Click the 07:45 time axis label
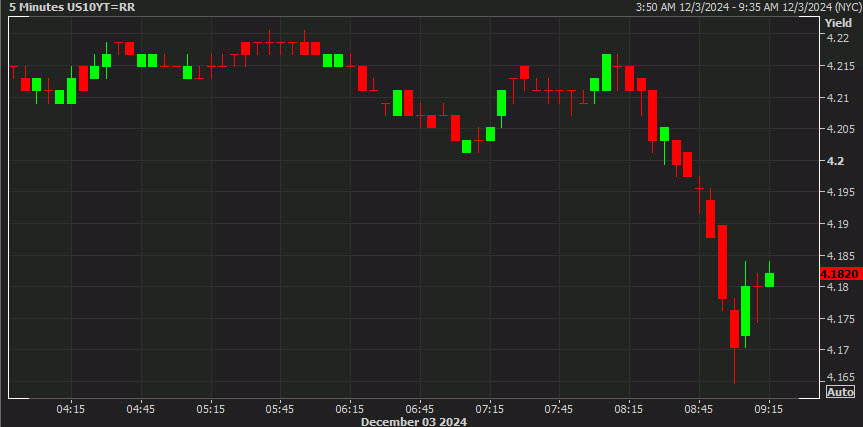Viewport: 863px width, 427px height. [x=559, y=409]
